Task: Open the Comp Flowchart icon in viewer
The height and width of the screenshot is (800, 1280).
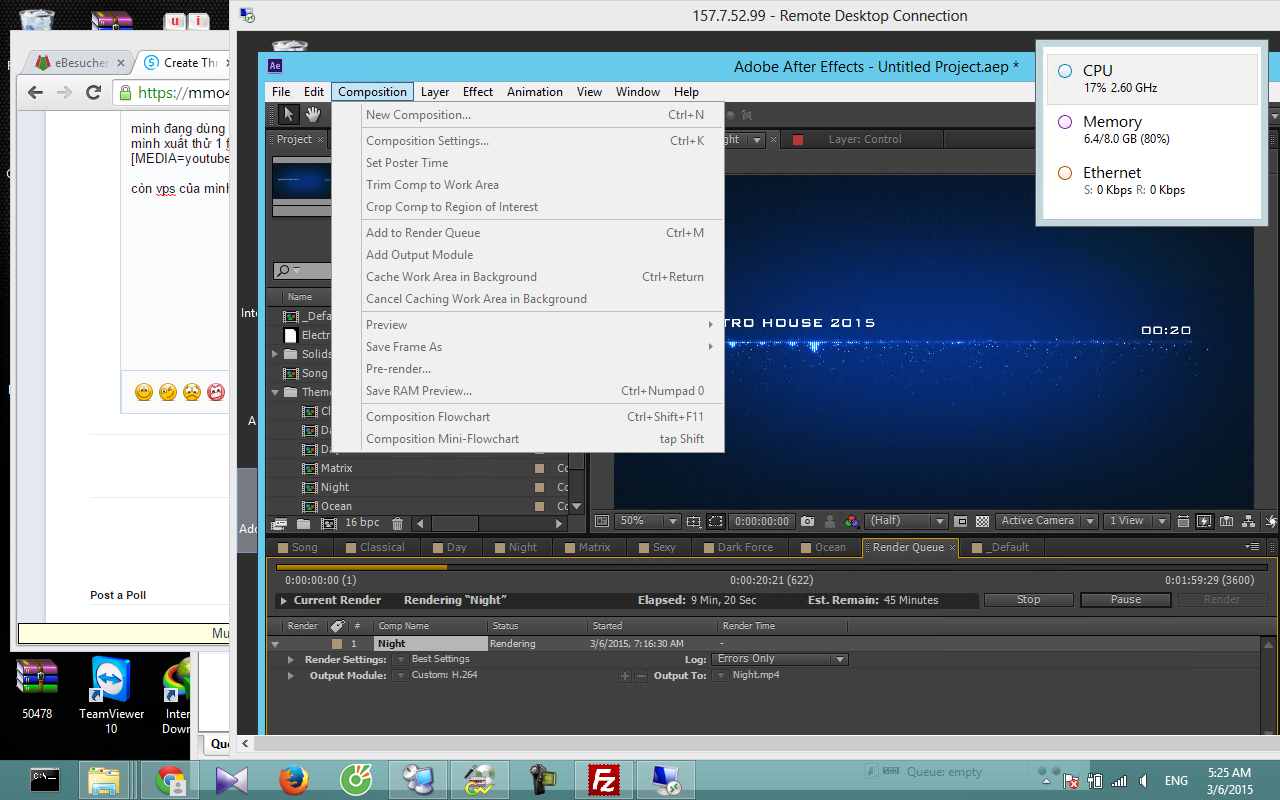Action: pyautogui.click(x=1248, y=521)
